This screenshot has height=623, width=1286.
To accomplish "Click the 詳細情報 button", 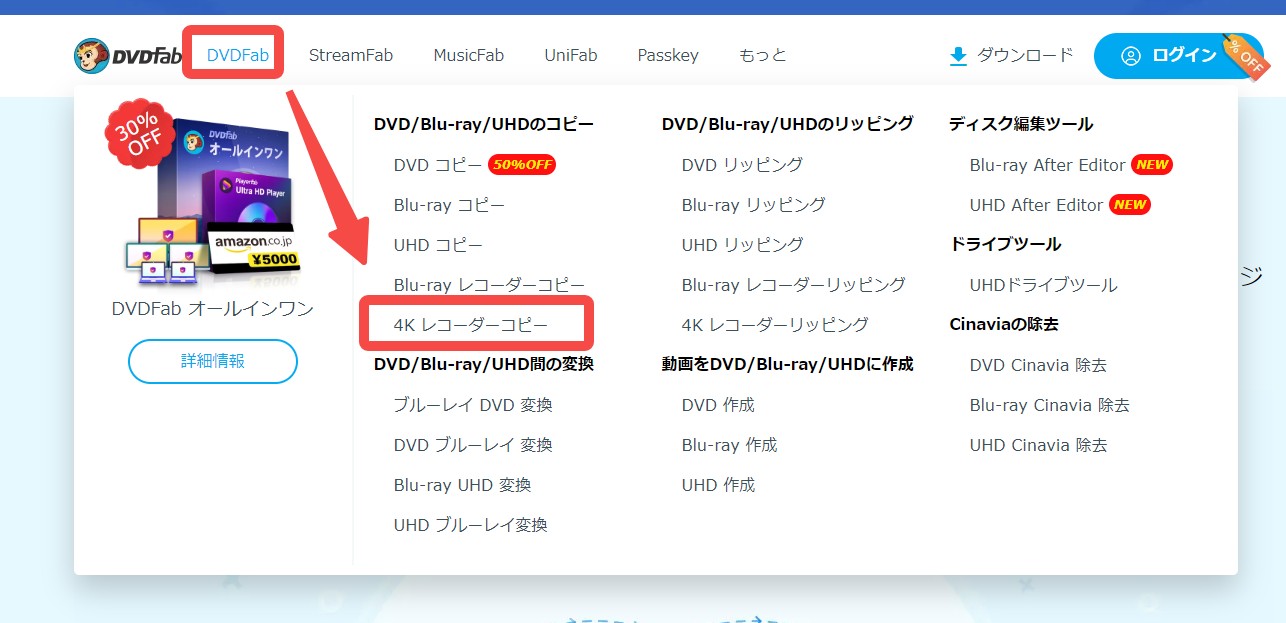I will tap(213, 361).
